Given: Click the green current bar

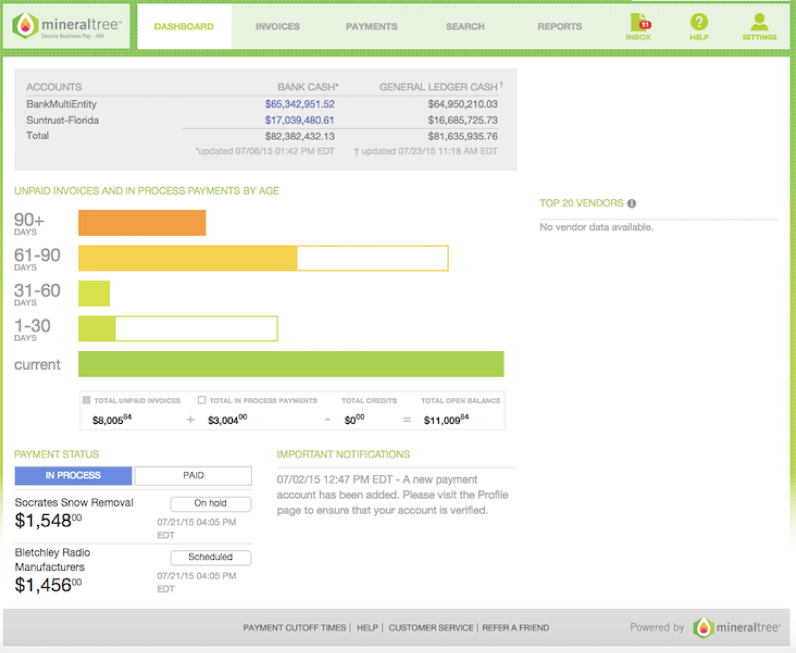Looking at the screenshot, I should point(291,364).
